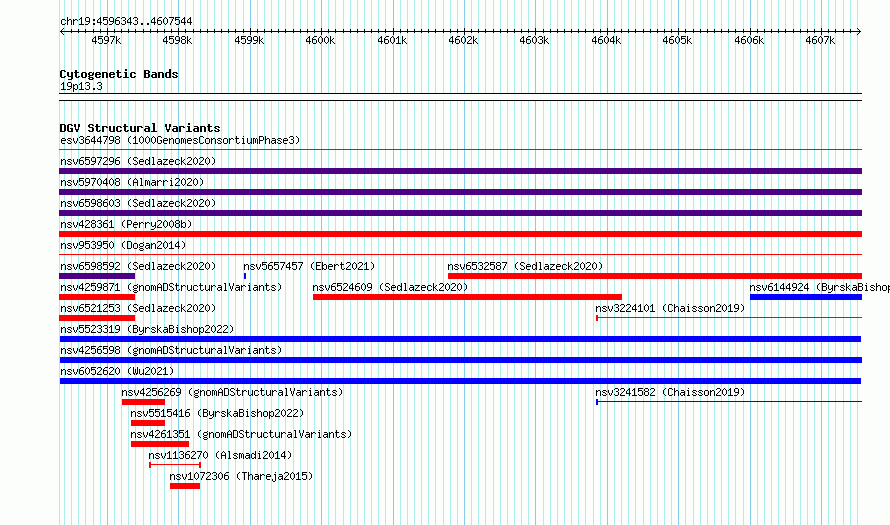Open the nsv5523319 (ByrskaBishop2022) label
The width and height of the screenshot is (890, 525).
(x=147, y=329)
